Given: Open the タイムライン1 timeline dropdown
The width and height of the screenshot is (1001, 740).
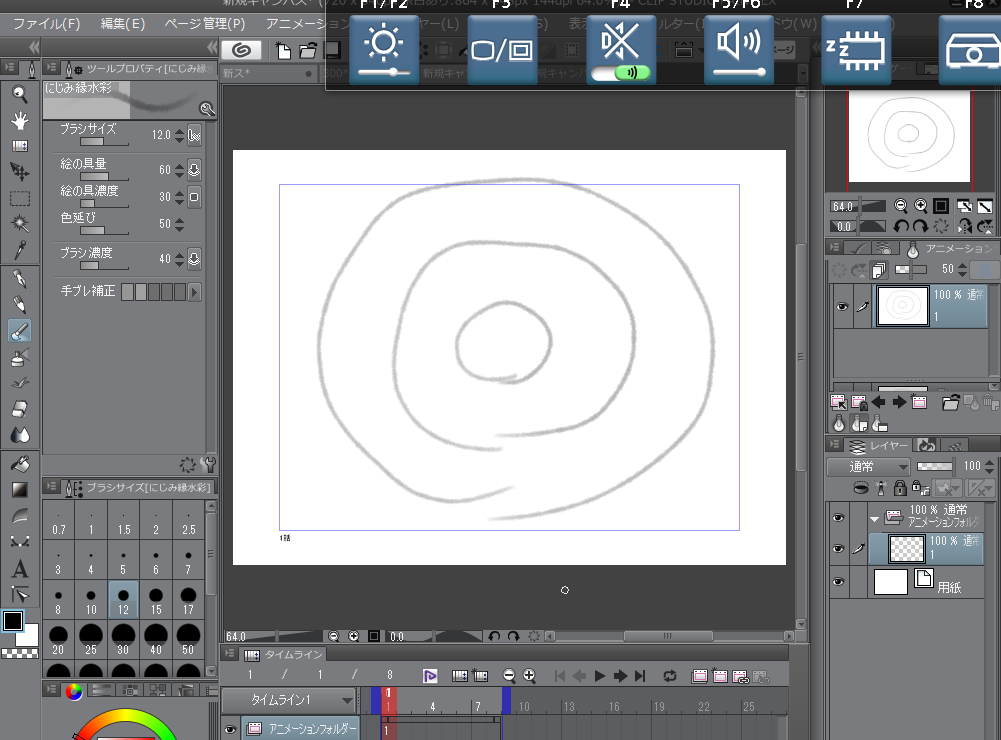Looking at the screenshot, I should (289, 700).
